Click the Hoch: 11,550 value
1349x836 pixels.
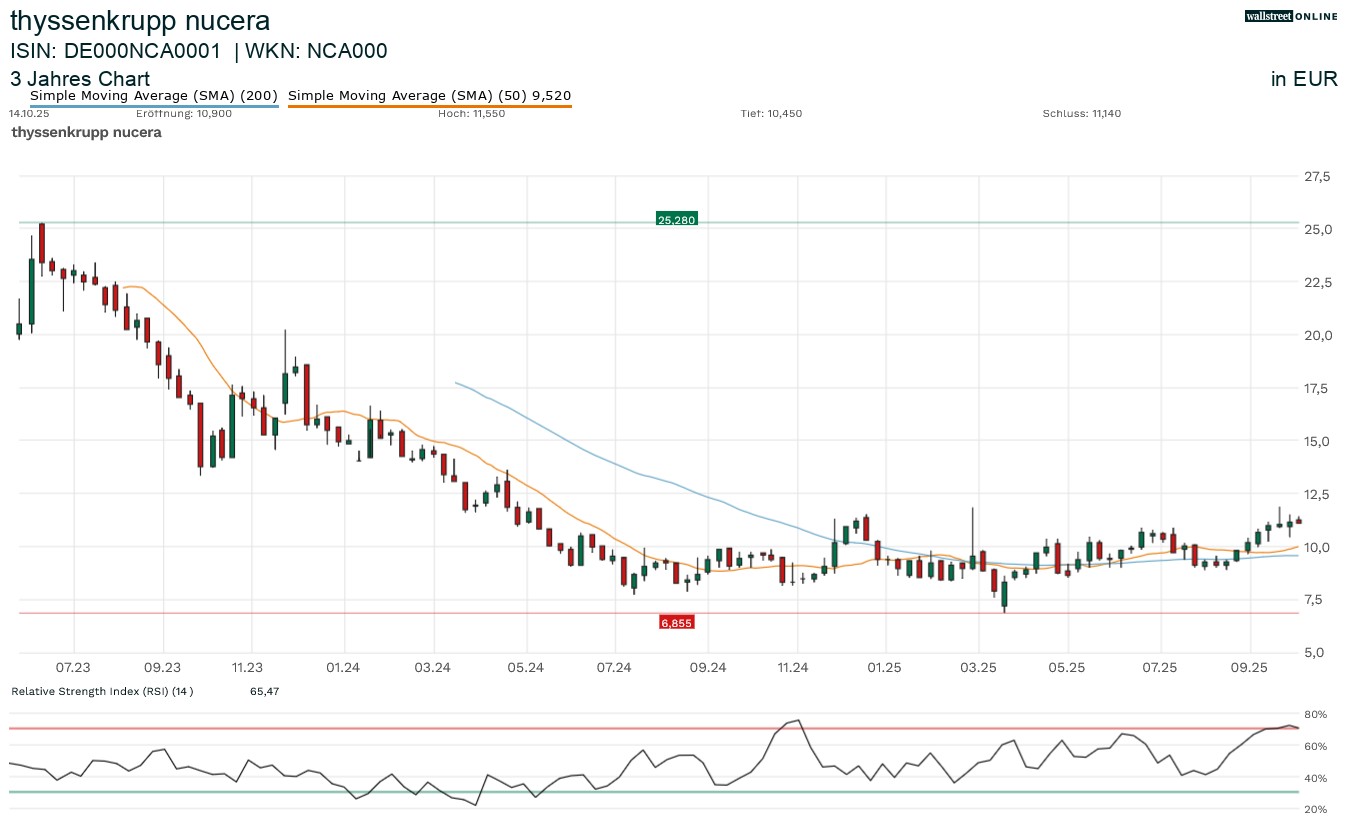pyautogui.click(x=471, y=114)
